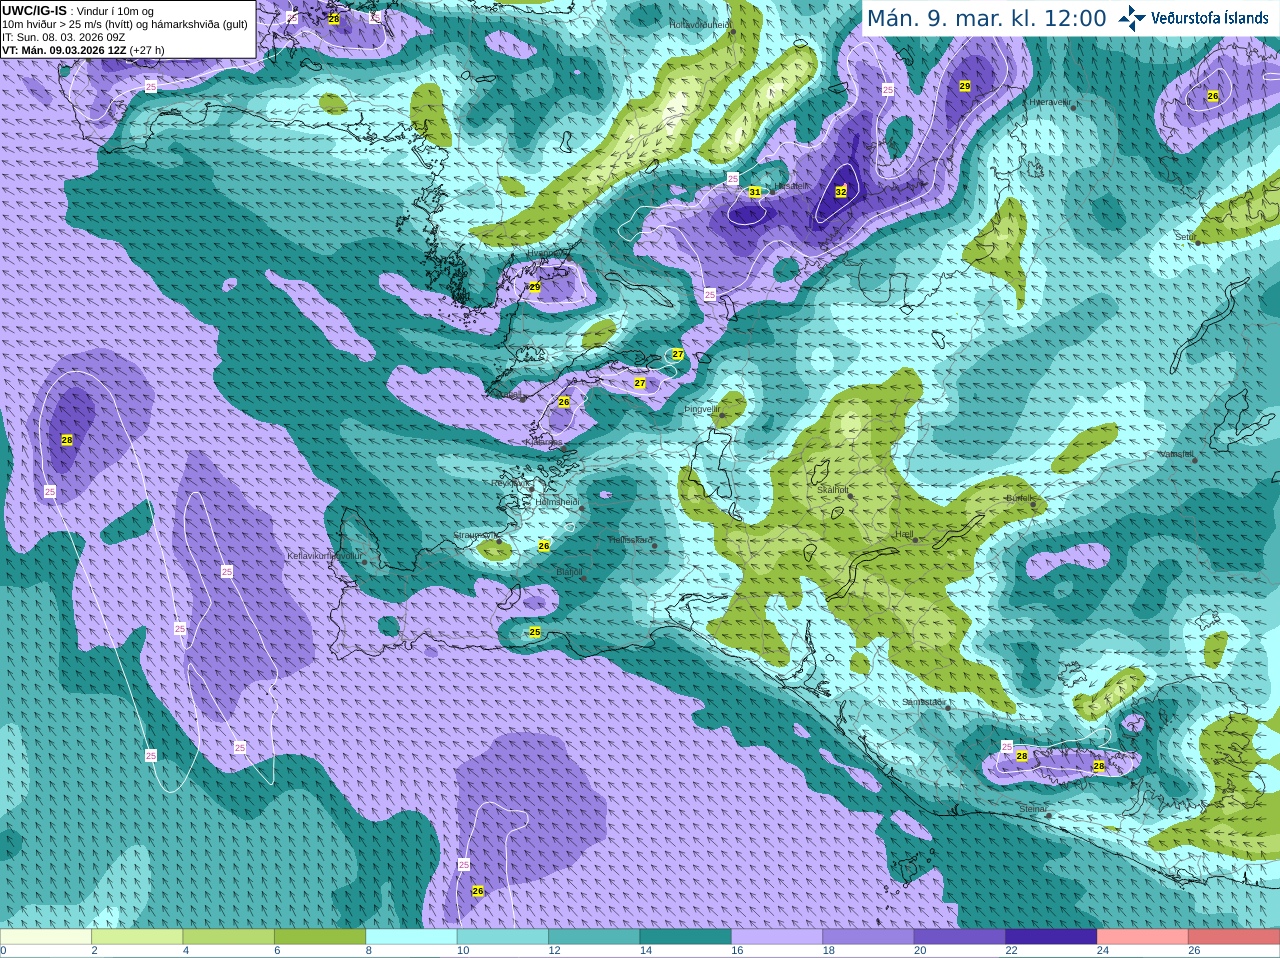The image size is (1280, 958).
Task: Click the yellow 29 gust marker west of Hveravellir
Action: [965, 86]
